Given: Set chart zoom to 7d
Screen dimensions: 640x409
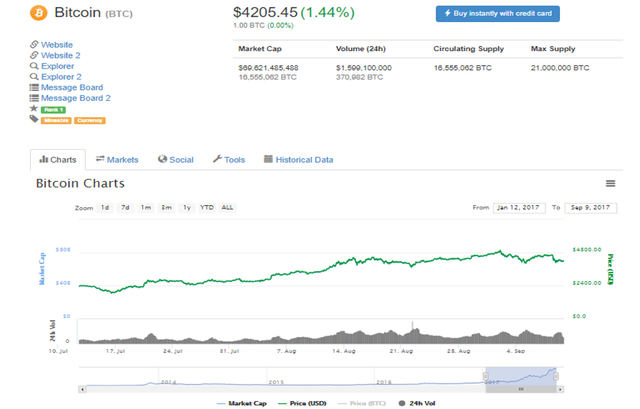Looking at the screenshot, I should click(125, 208).
